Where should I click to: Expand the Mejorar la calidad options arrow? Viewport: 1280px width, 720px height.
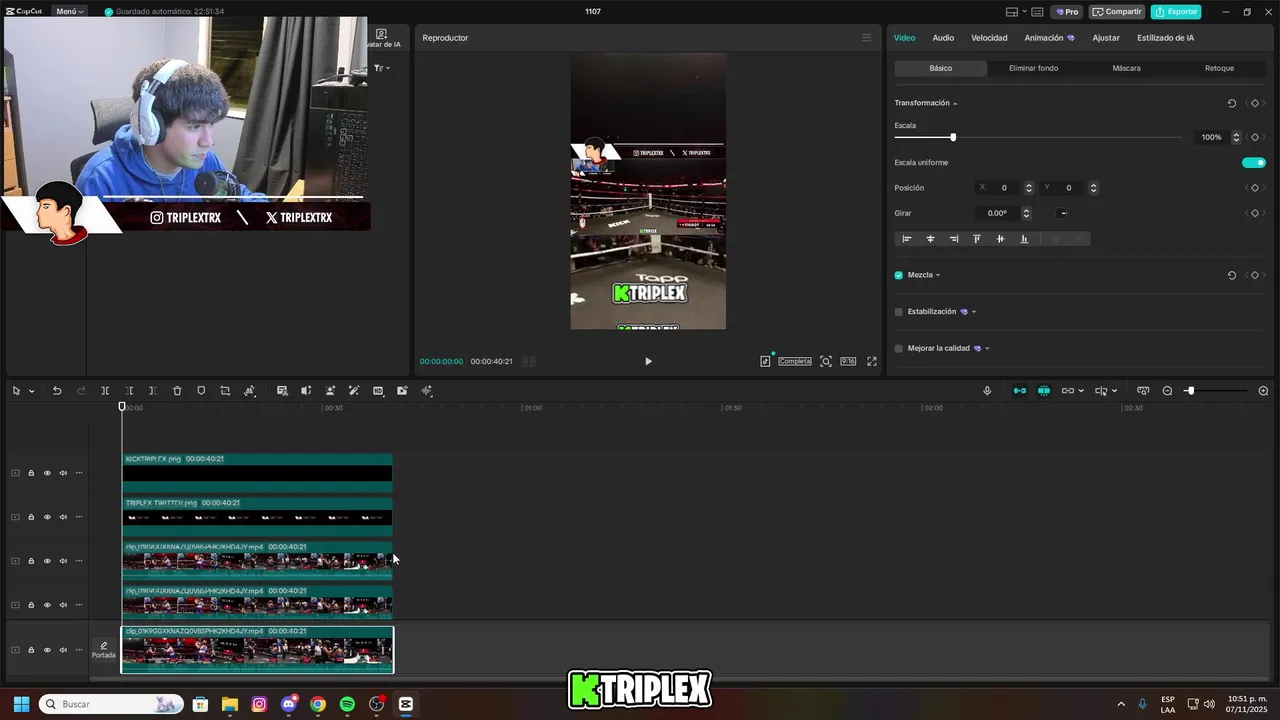[x=987, y=349]
